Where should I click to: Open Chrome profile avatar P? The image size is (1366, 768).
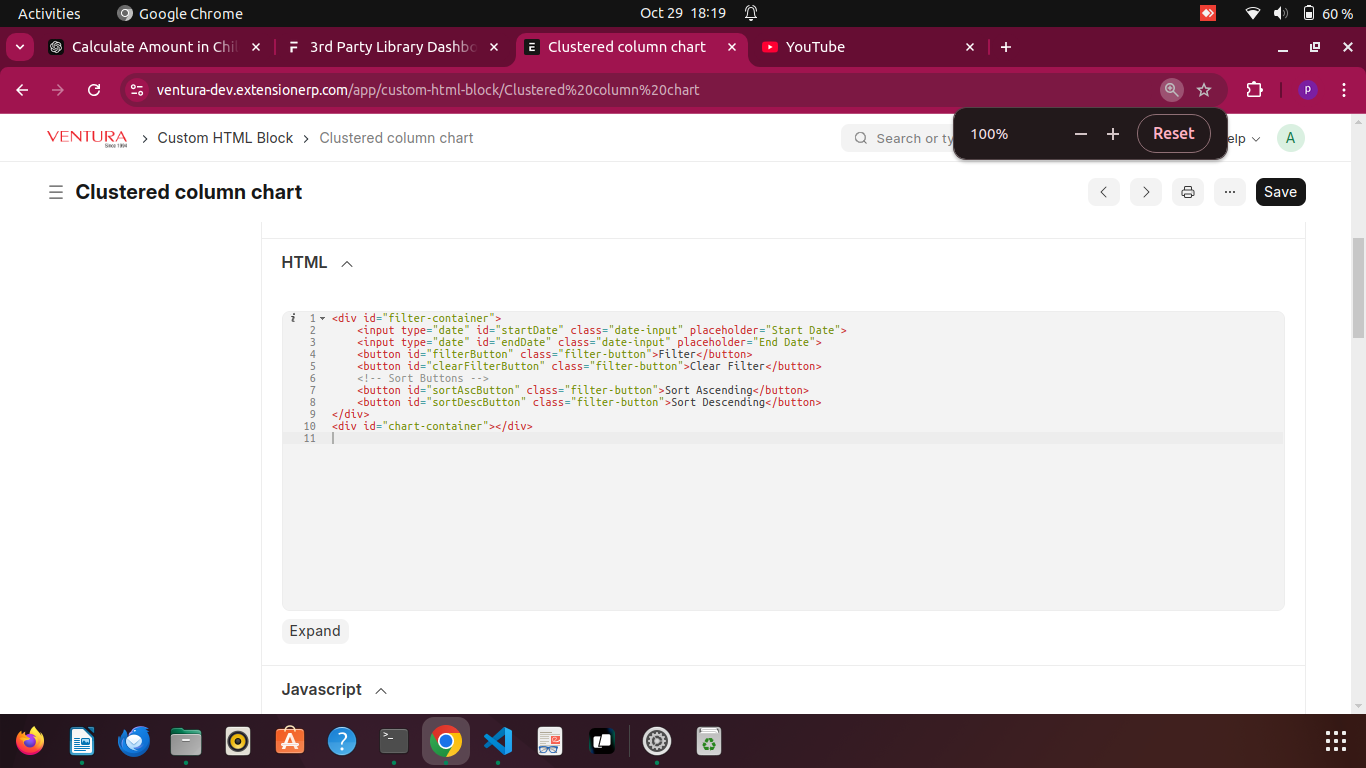1307,90
